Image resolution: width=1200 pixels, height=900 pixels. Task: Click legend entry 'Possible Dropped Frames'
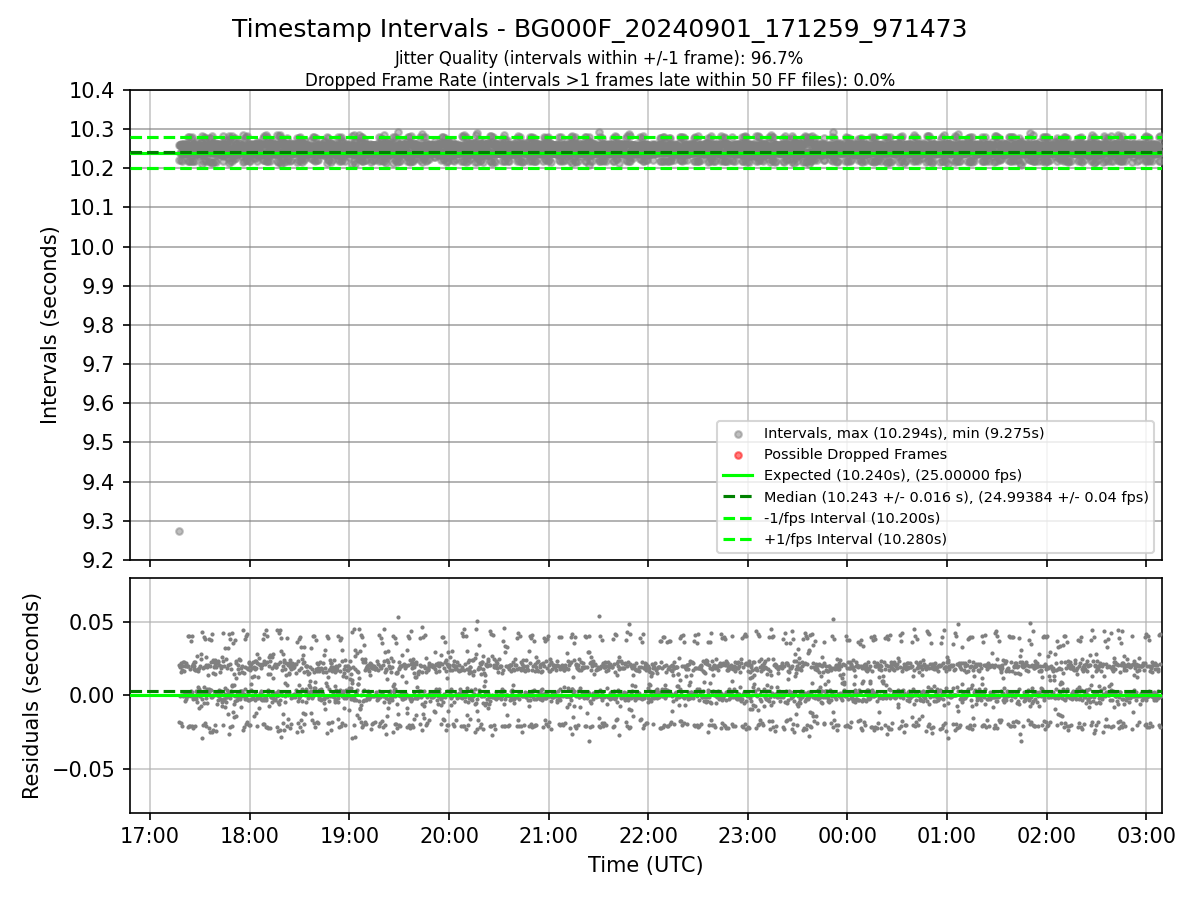click(x=855, y=454)
